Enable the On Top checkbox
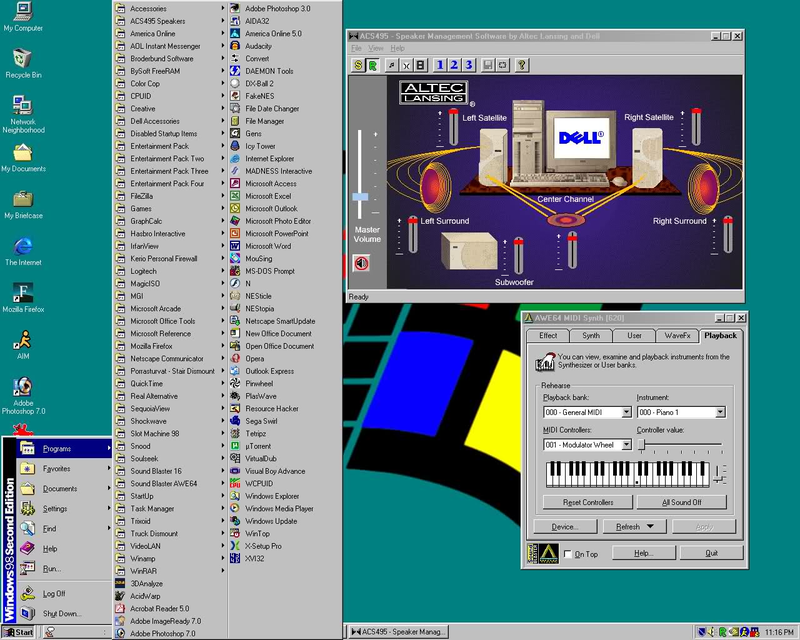800x640 pixels. tap(567, 554)
